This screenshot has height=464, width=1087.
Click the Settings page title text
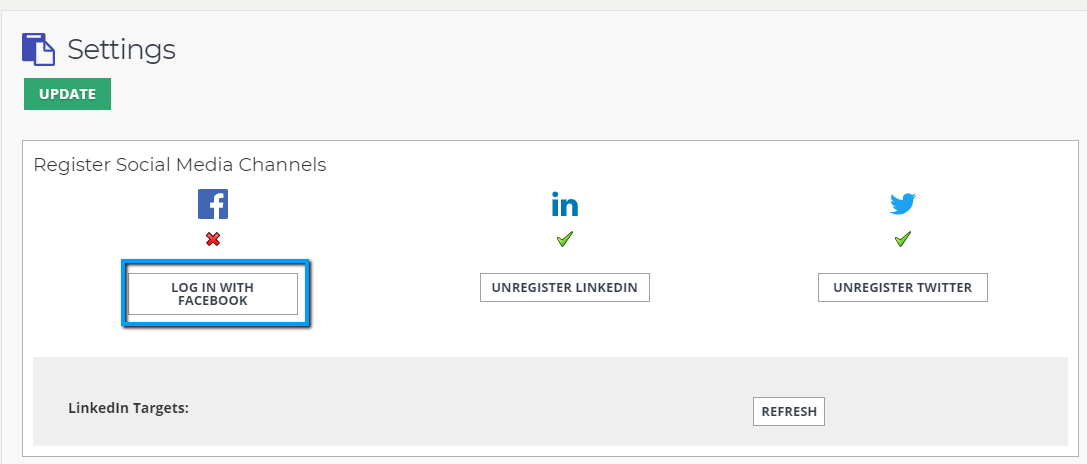click(x=121, y=49)
